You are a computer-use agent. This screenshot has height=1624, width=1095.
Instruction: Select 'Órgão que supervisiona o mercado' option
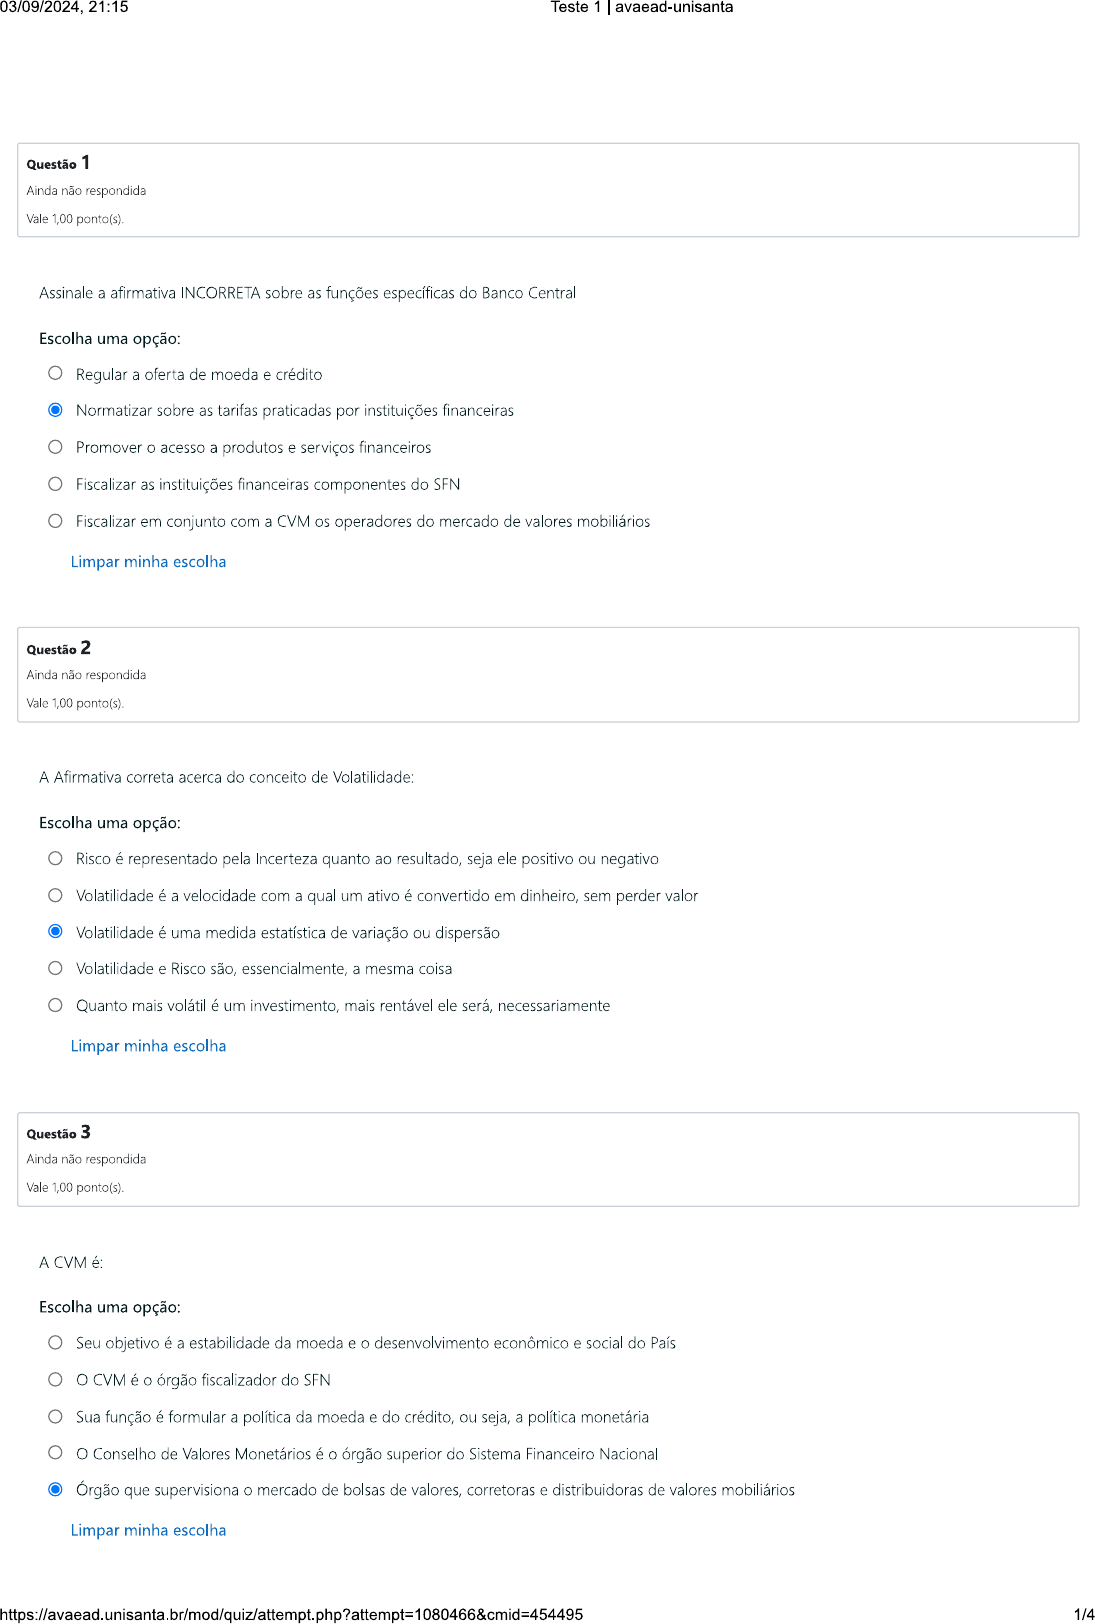(56, 1489)
